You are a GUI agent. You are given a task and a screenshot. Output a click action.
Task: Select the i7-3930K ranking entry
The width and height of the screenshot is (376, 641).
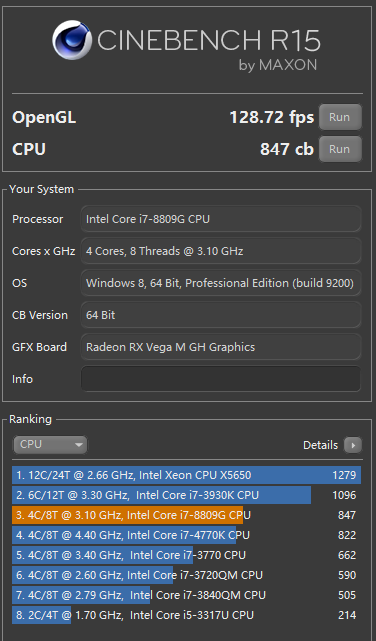coord(186,495)
